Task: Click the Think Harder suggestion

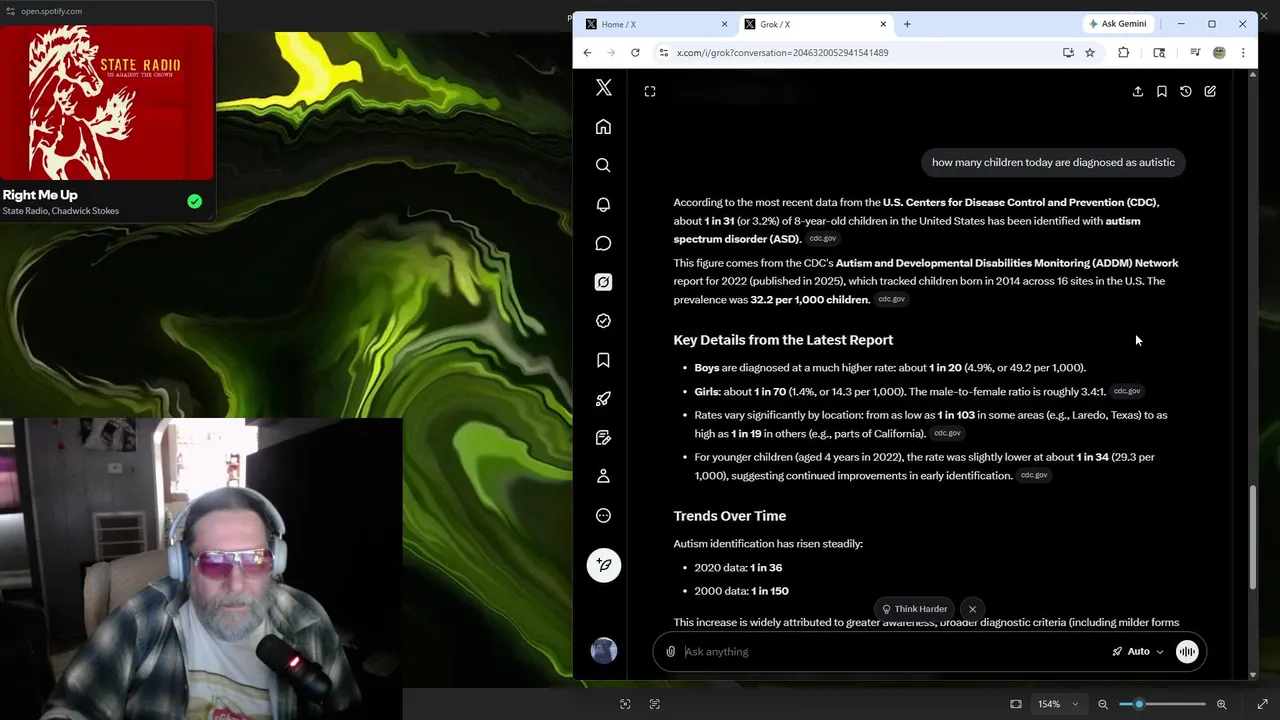Action: [x=914, y=609]
